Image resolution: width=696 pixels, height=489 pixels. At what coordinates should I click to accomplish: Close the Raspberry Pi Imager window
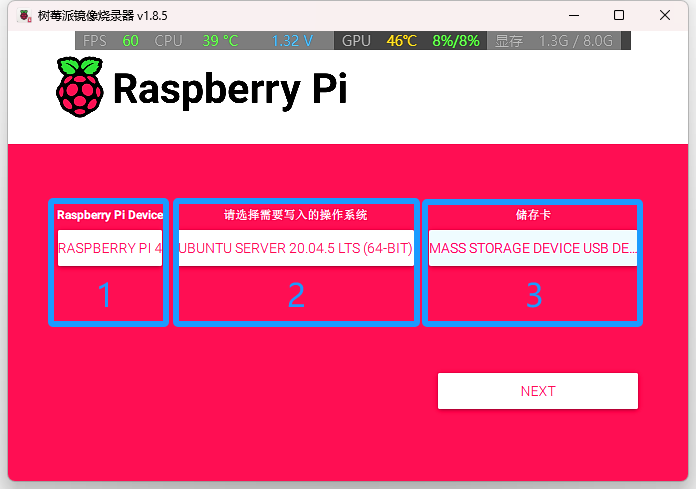pyautogui.click(x=664, y=16)
